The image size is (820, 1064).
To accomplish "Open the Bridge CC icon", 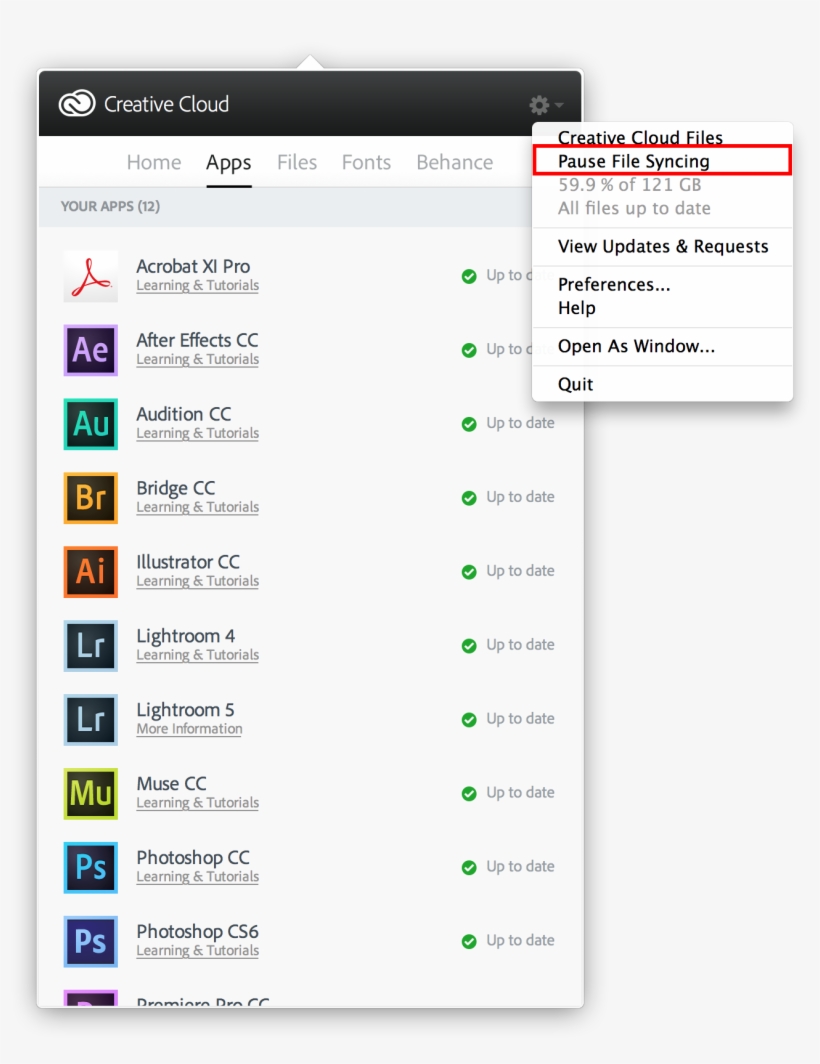I will (90, 498).
